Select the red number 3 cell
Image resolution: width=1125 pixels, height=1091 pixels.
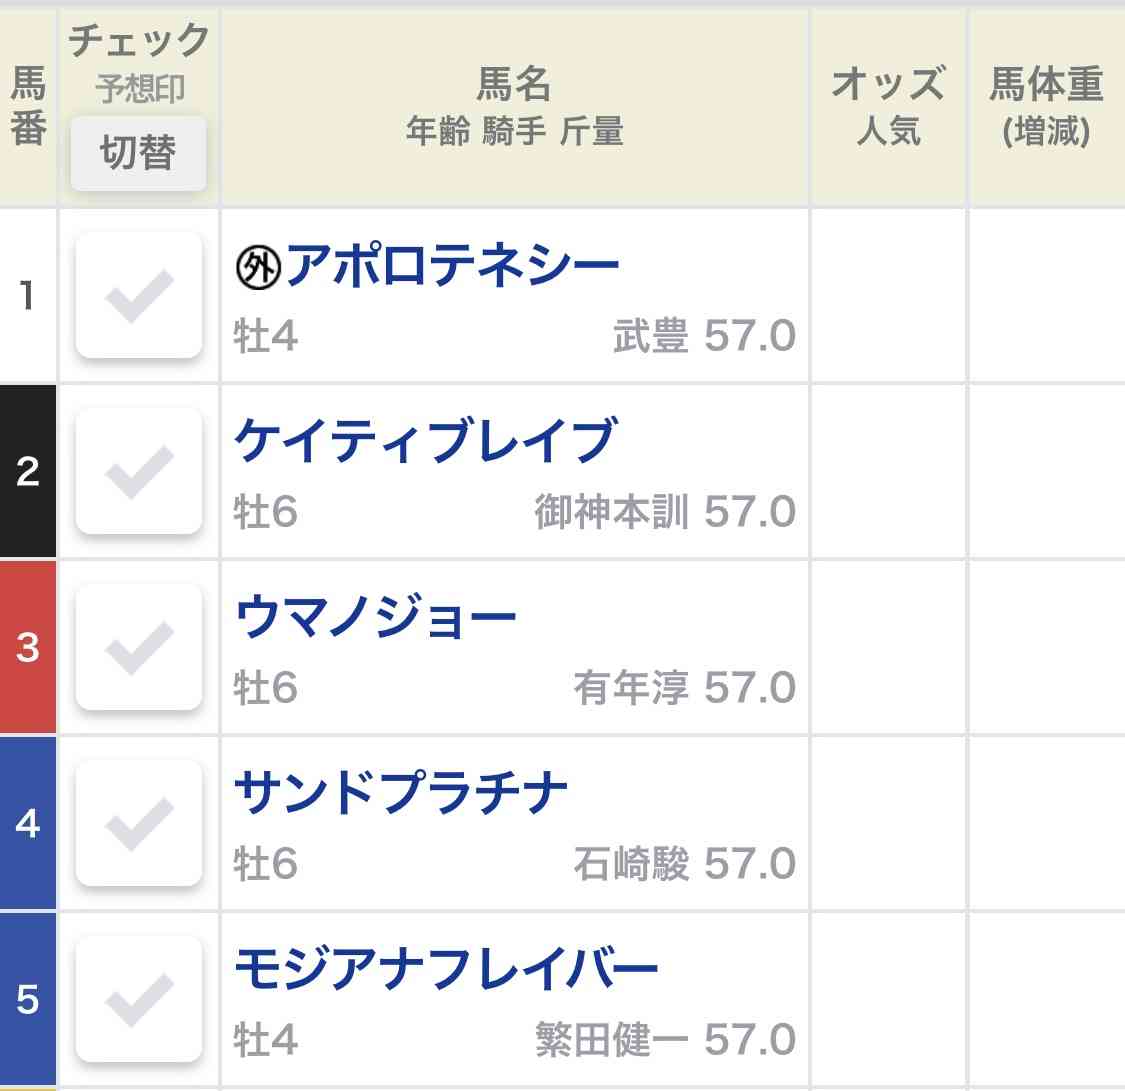coord(28,647)
